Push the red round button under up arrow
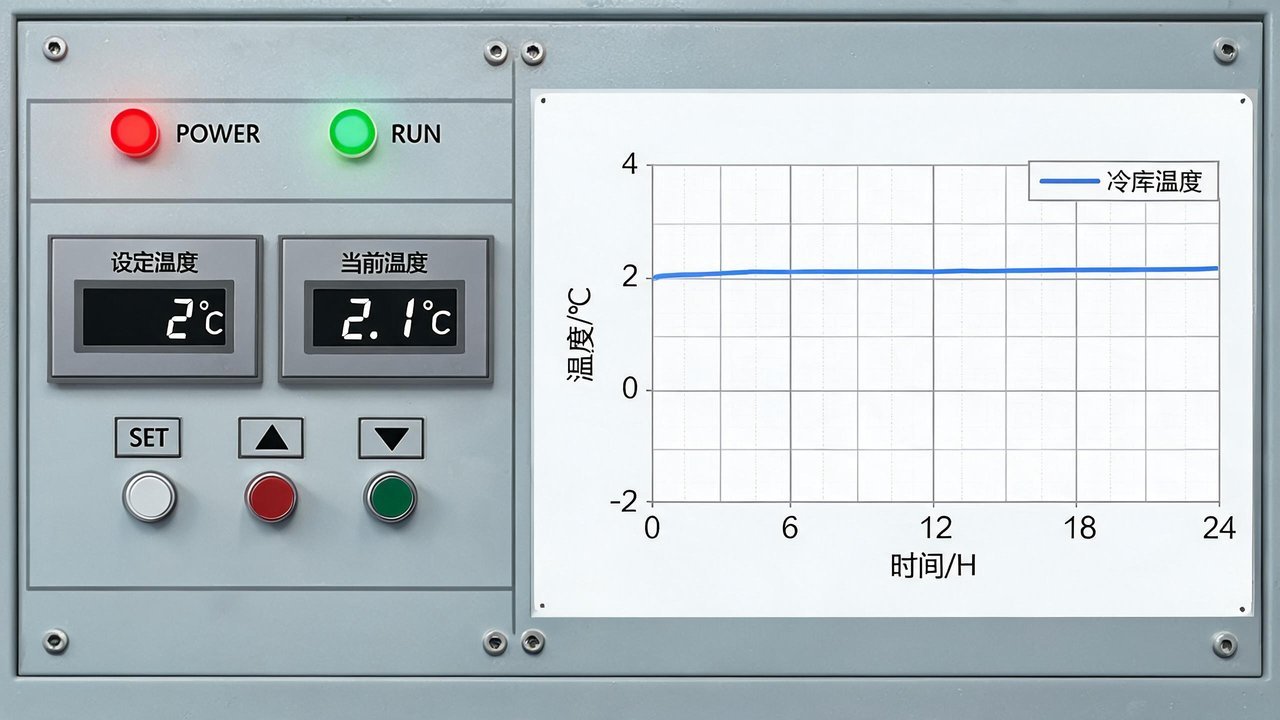 pyautogui.click(x=271, y=497)
